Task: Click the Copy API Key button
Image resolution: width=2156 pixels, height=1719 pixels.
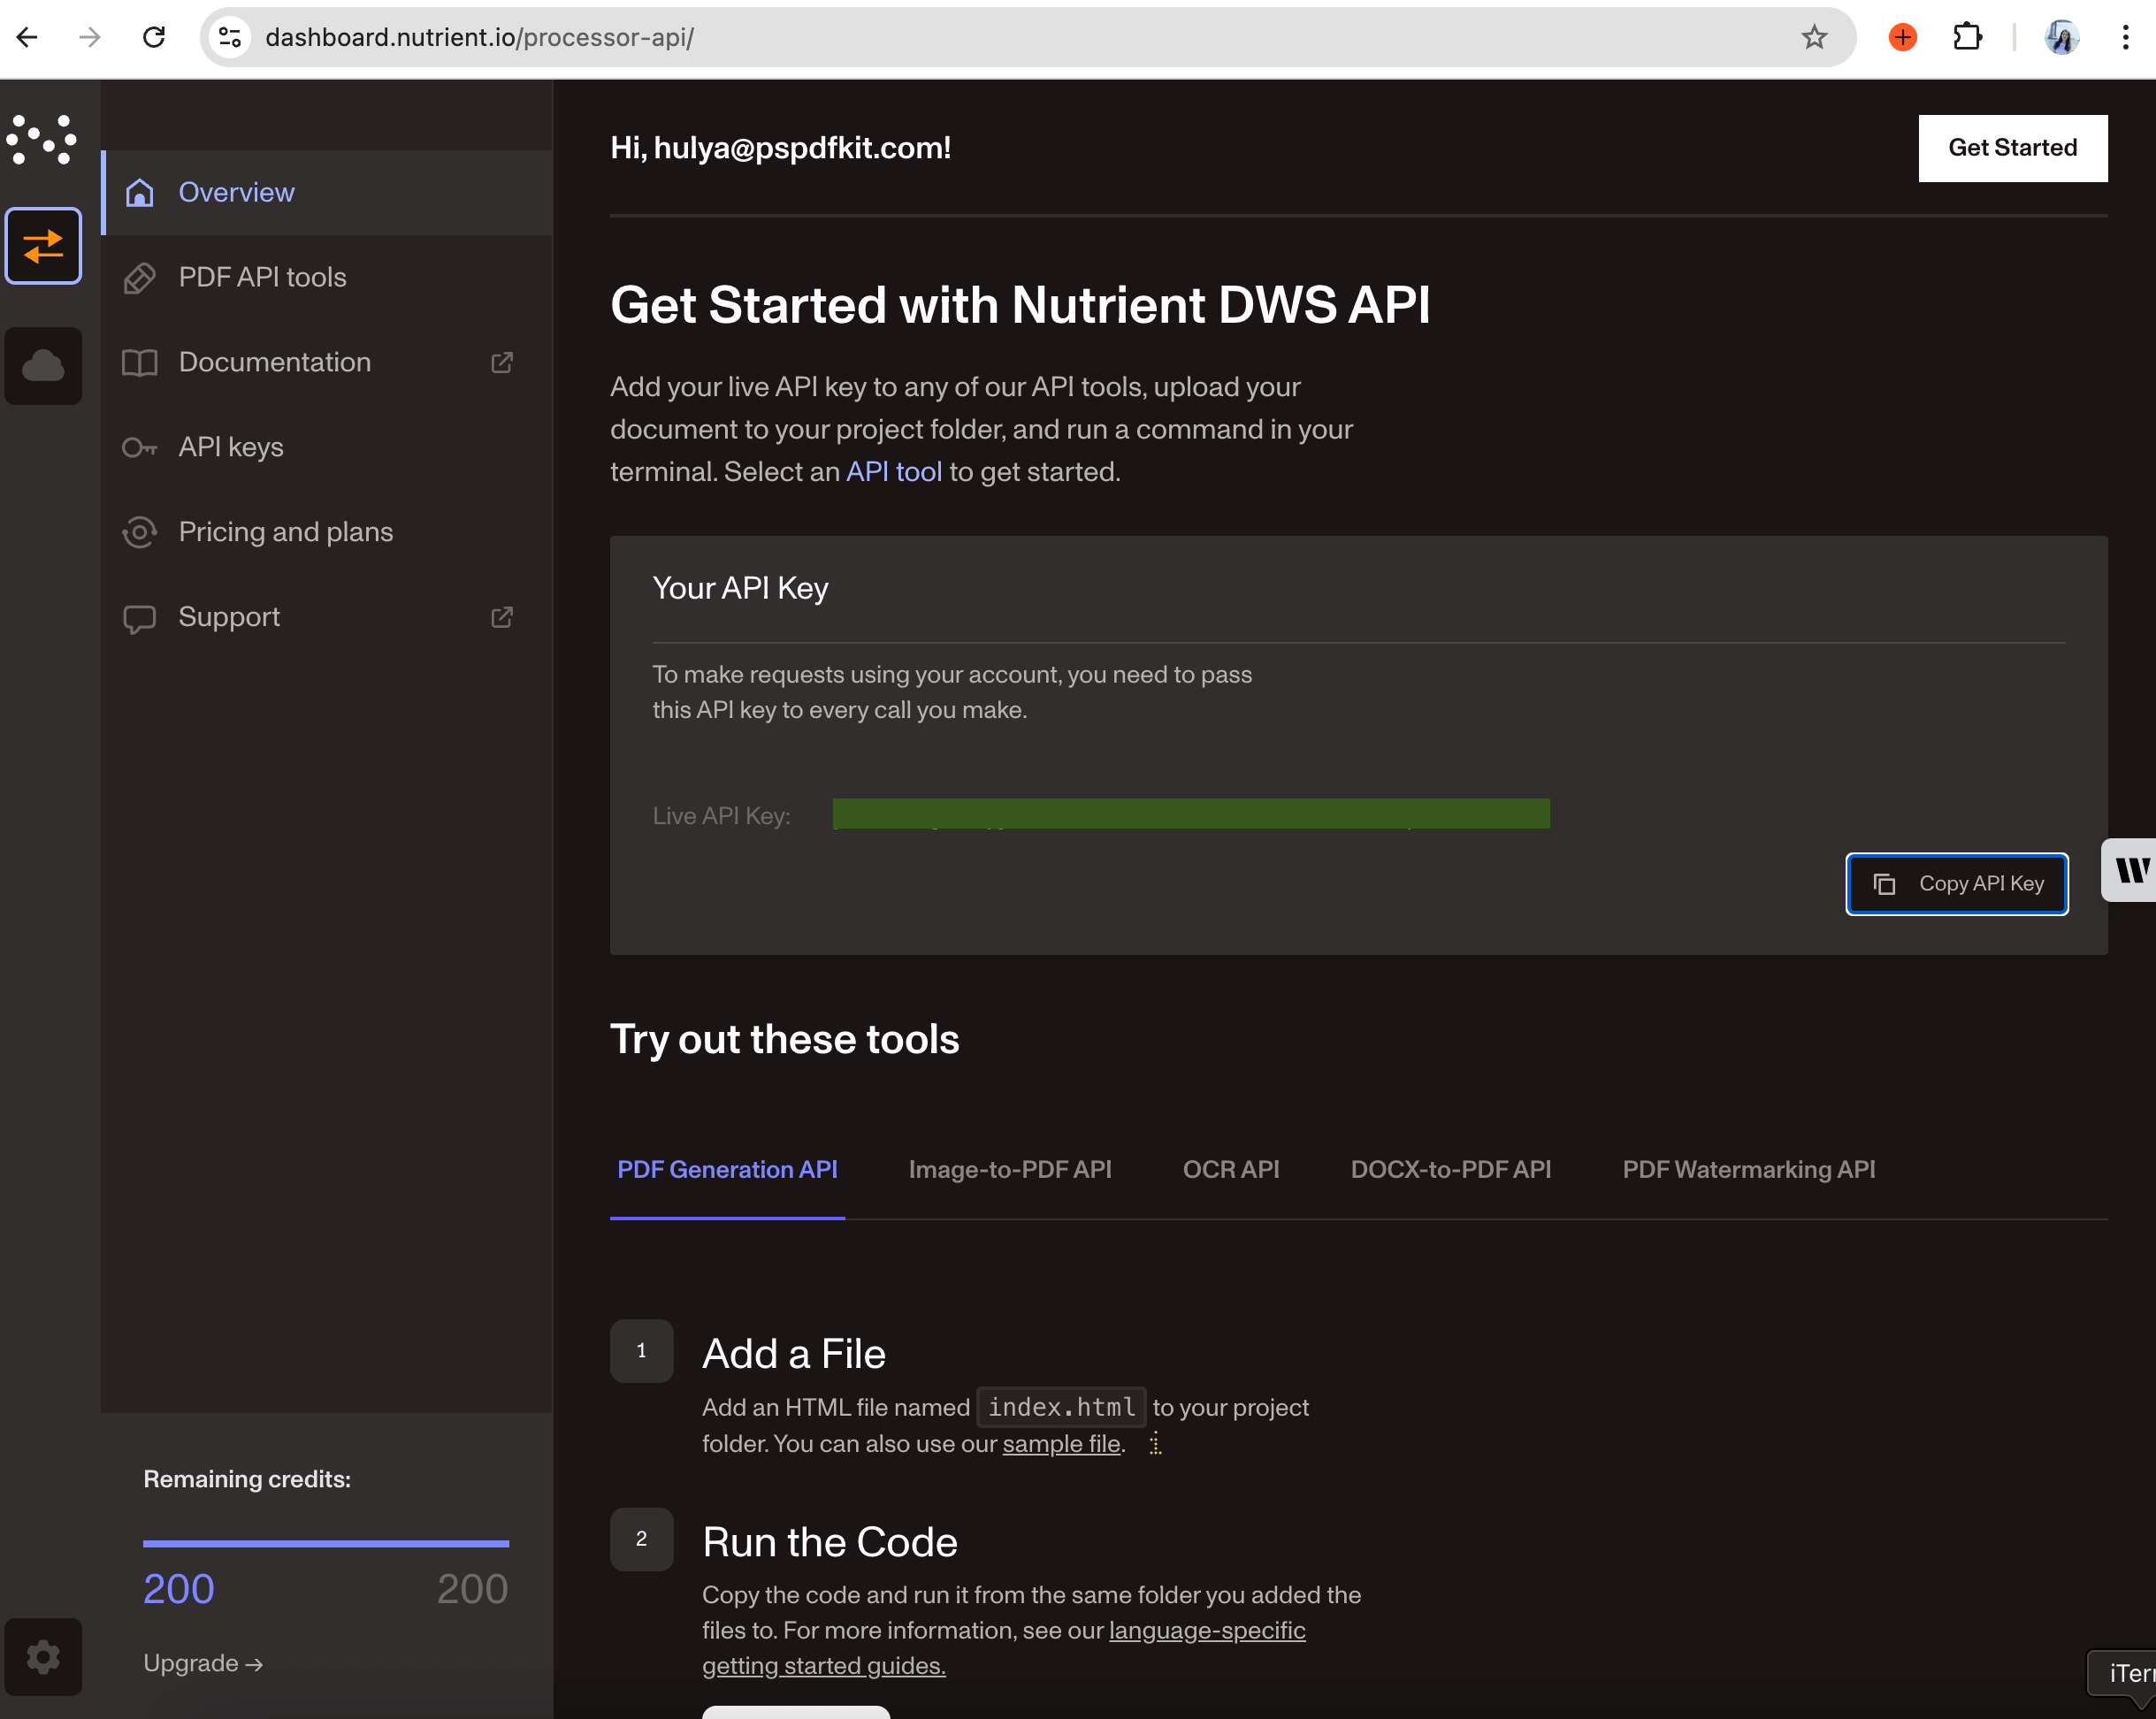Action: click(1957, 884)
